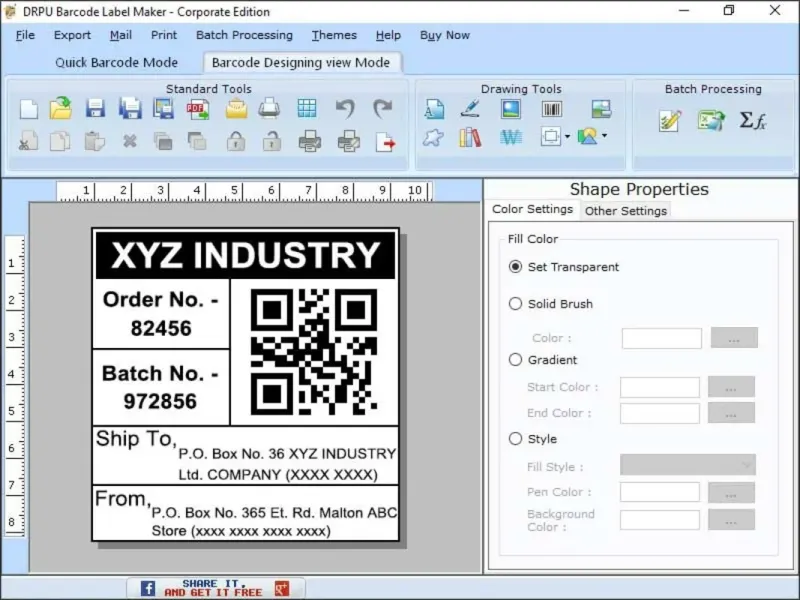The width and height of the screenshot is (800, 600).
Task: Click the Undo arrow icon
Action: click(345, 109)
